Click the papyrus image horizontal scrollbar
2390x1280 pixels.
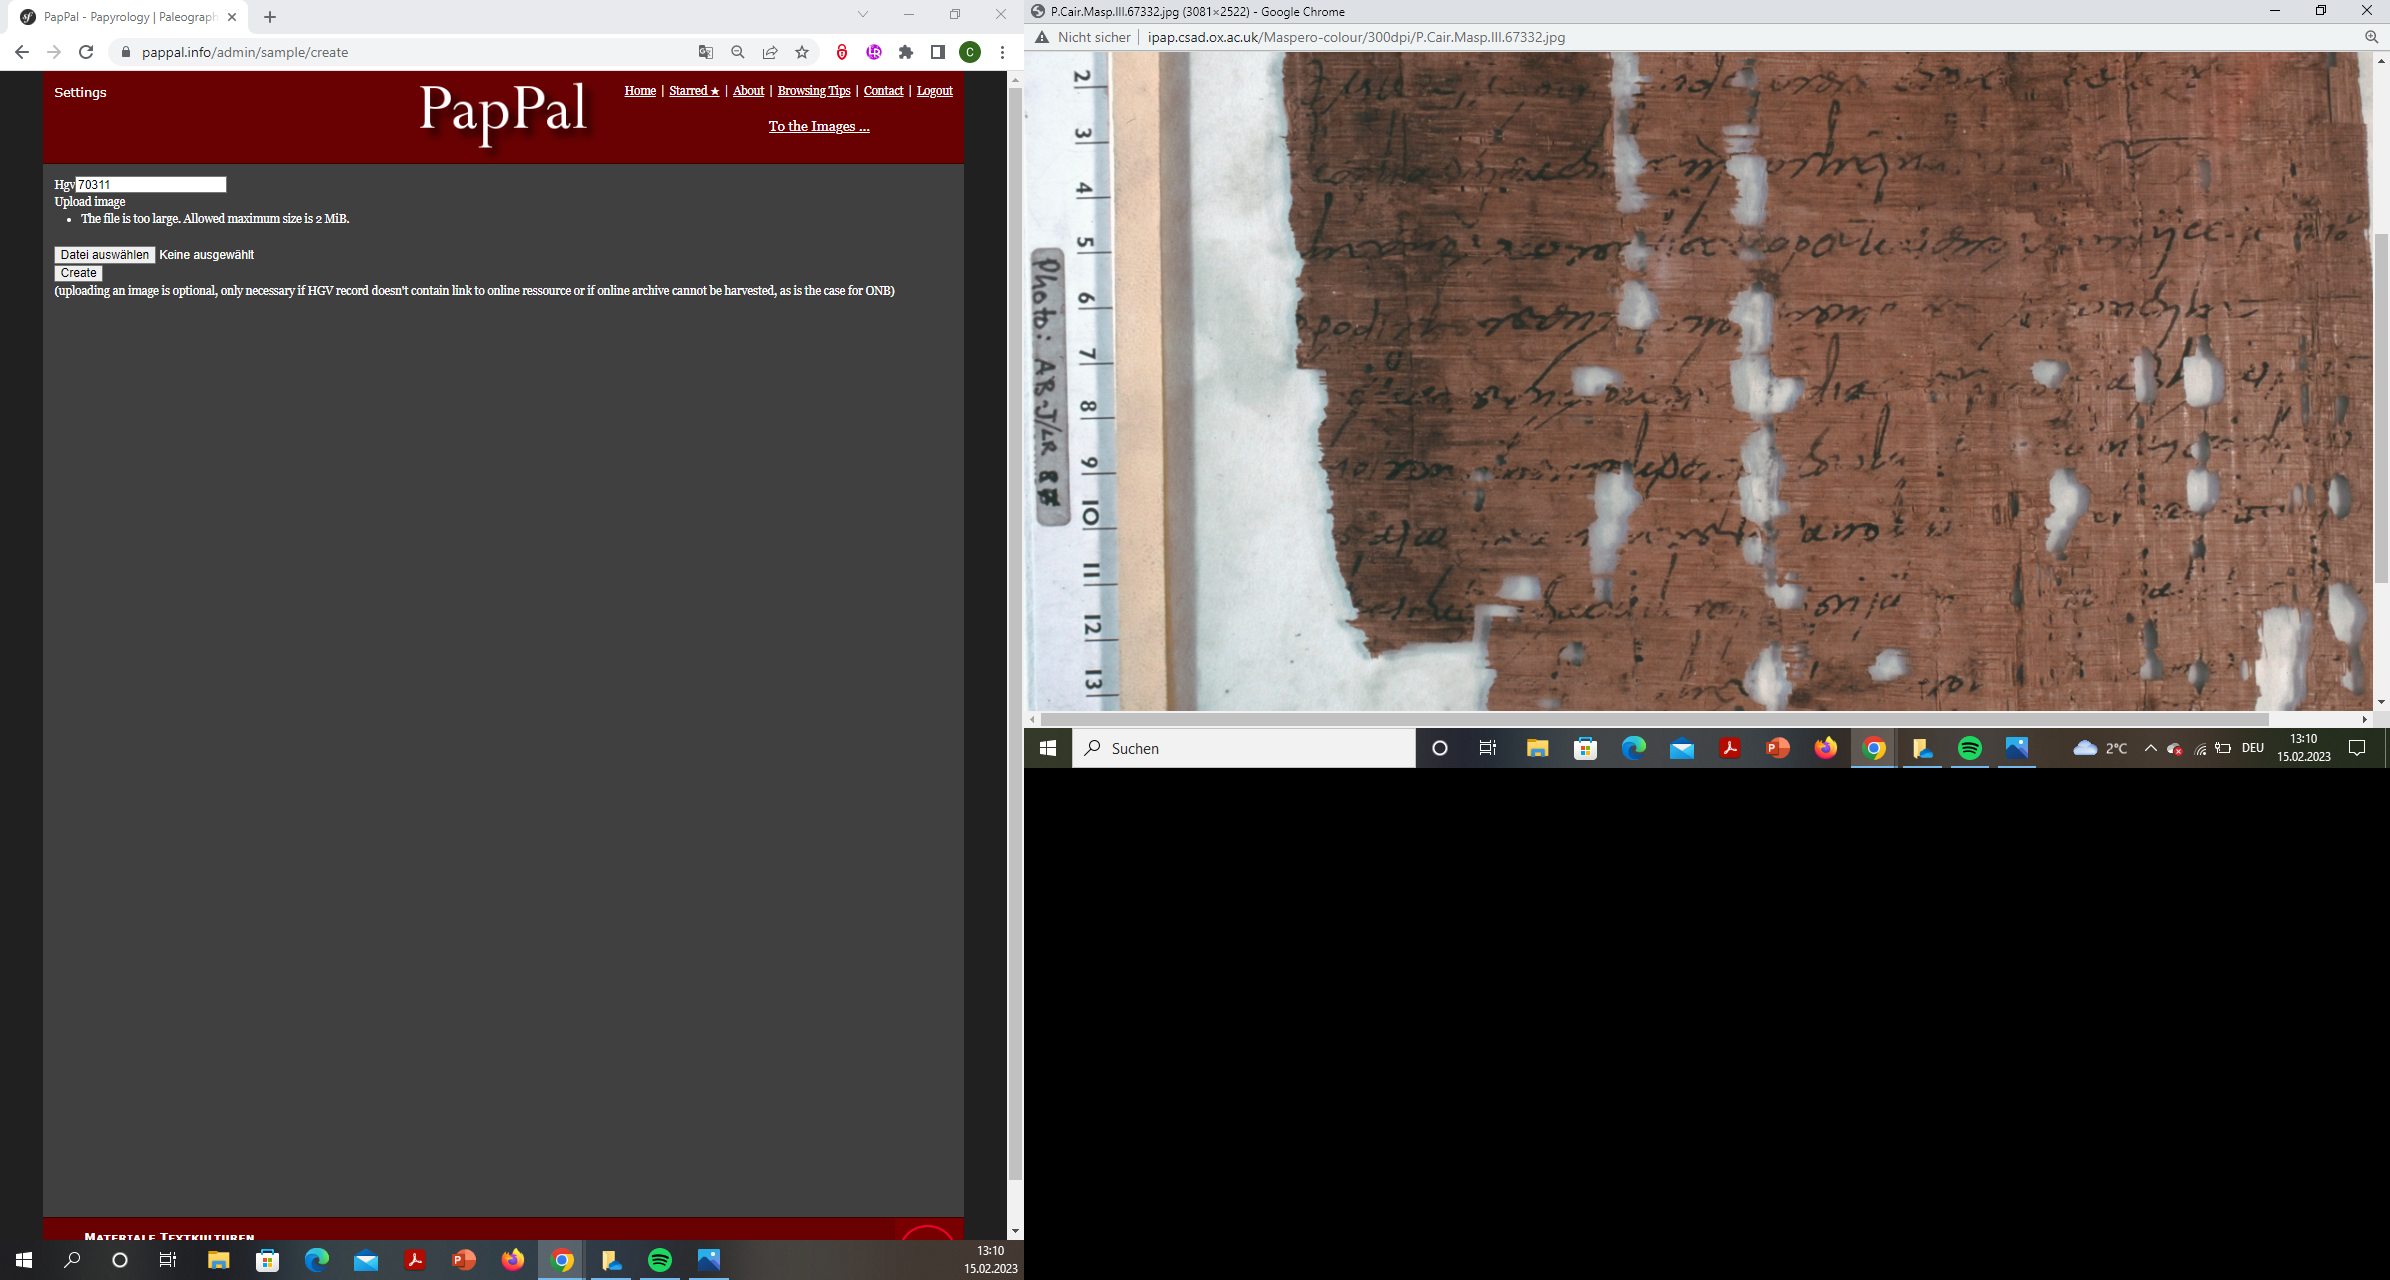pos(1654,719)
